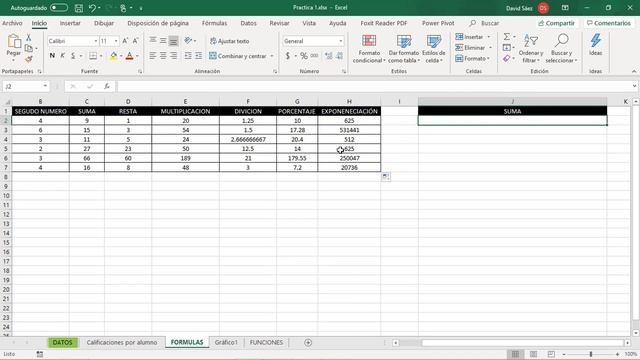Click the Format Painter brush icon
The image size is (640, 360).
pyautogui.click(x=29, y=60)
